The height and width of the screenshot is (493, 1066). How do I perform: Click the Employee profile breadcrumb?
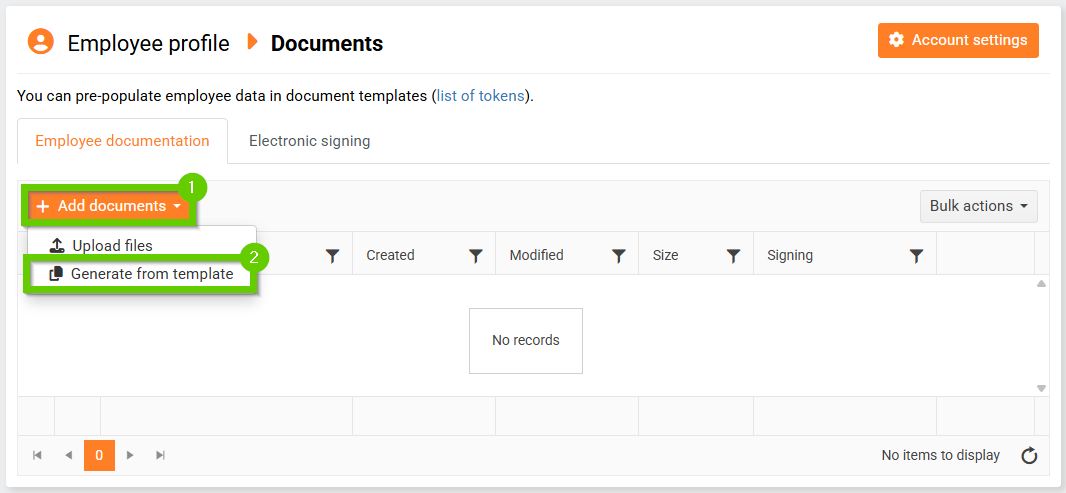pyautogui.click(x=148, y=43)
